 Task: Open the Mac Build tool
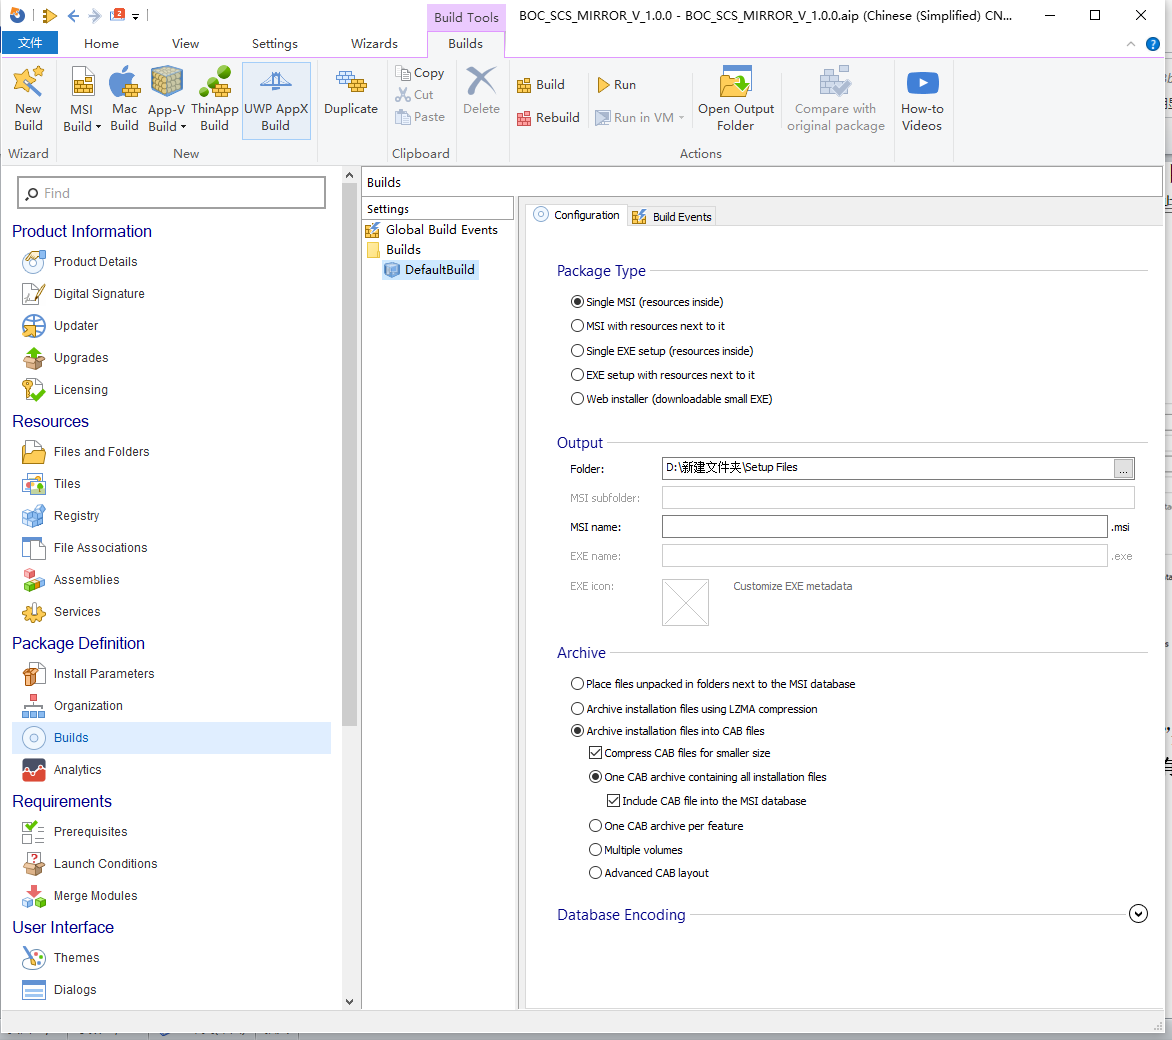point(124,95)
